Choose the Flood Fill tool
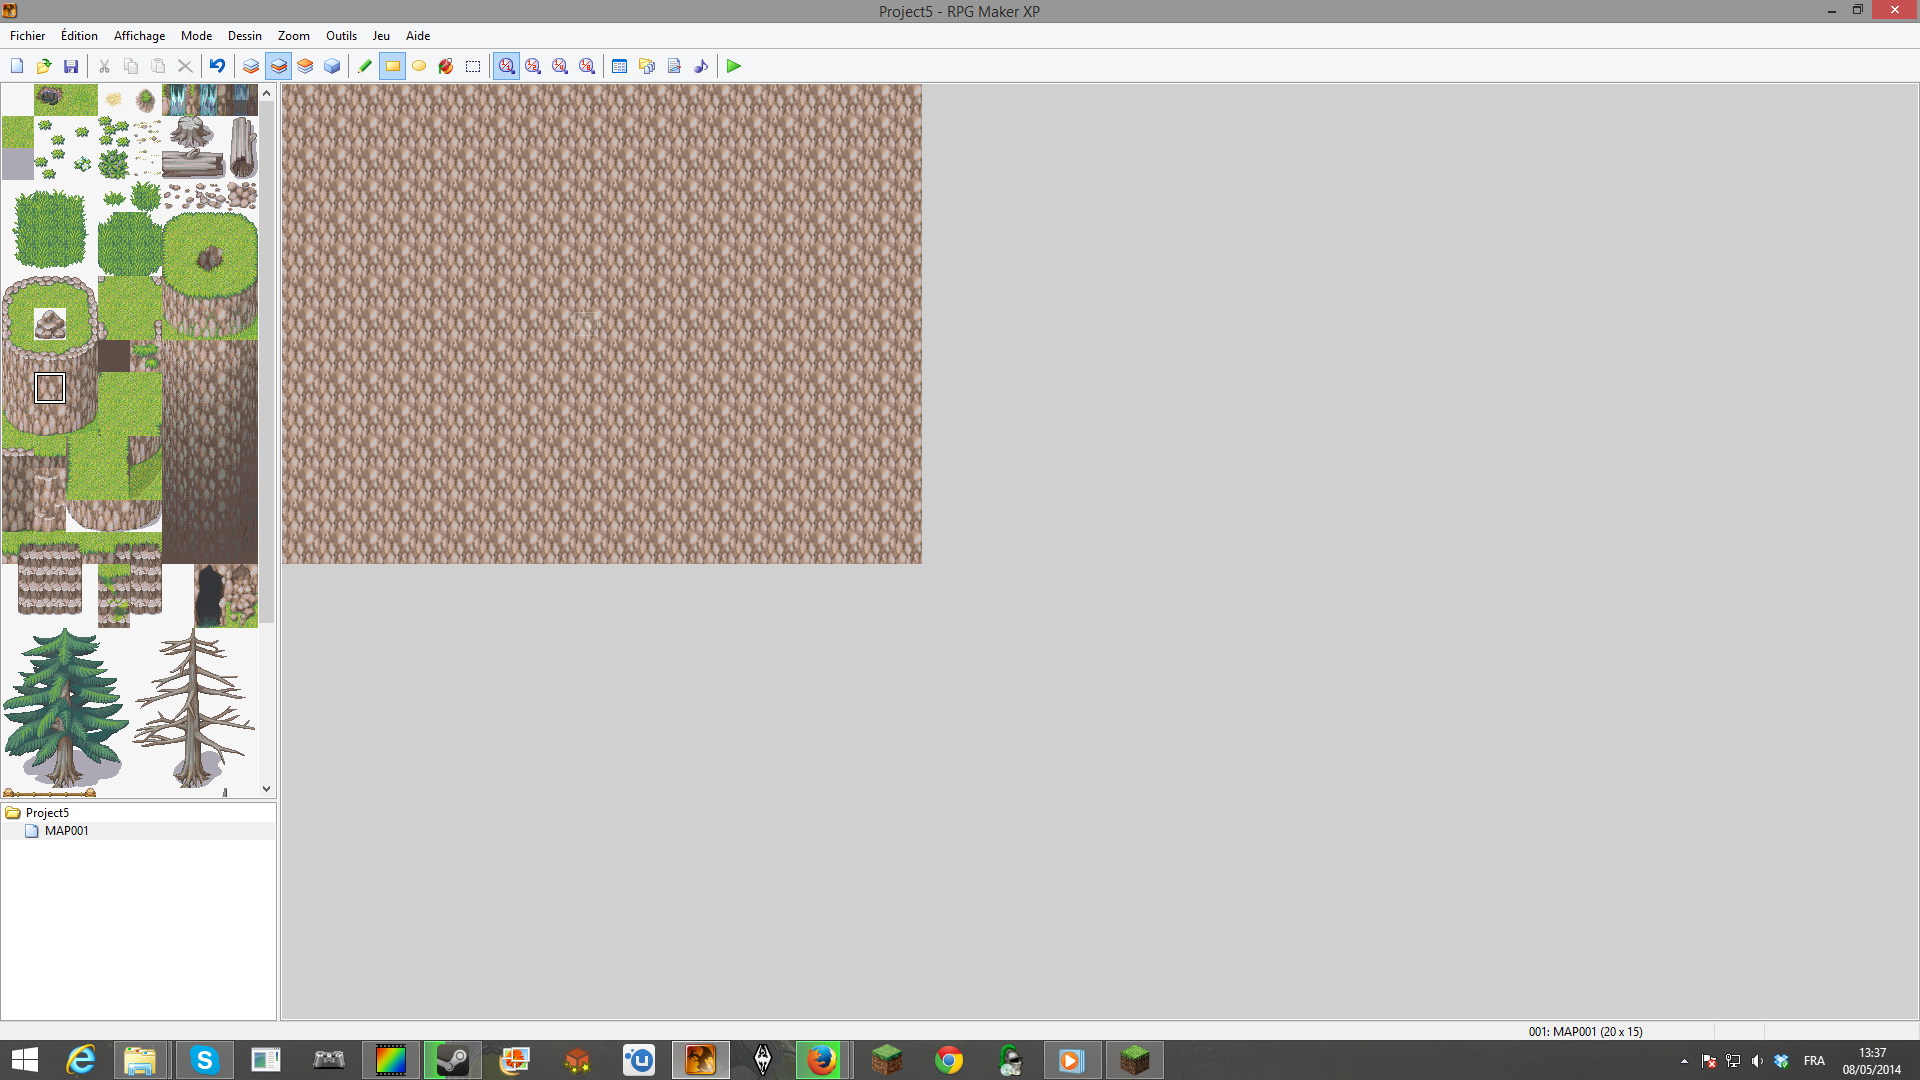 pyautogui.click(x=446, y=66)
